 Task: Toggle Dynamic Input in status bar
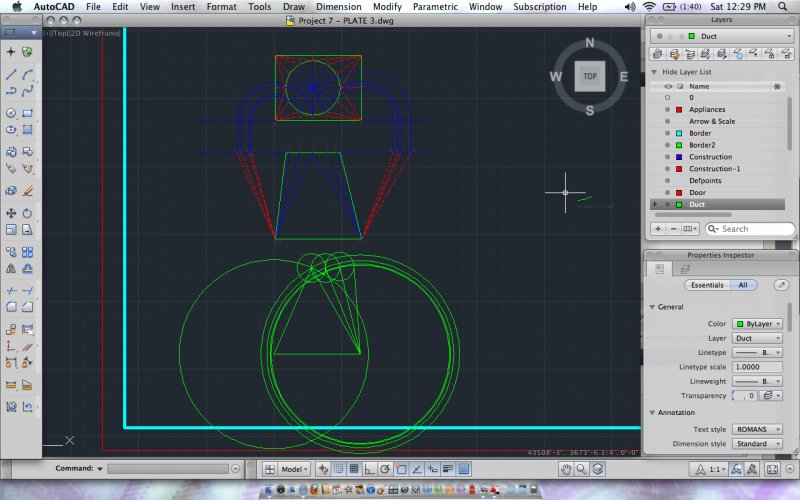(x=432, y=469)
